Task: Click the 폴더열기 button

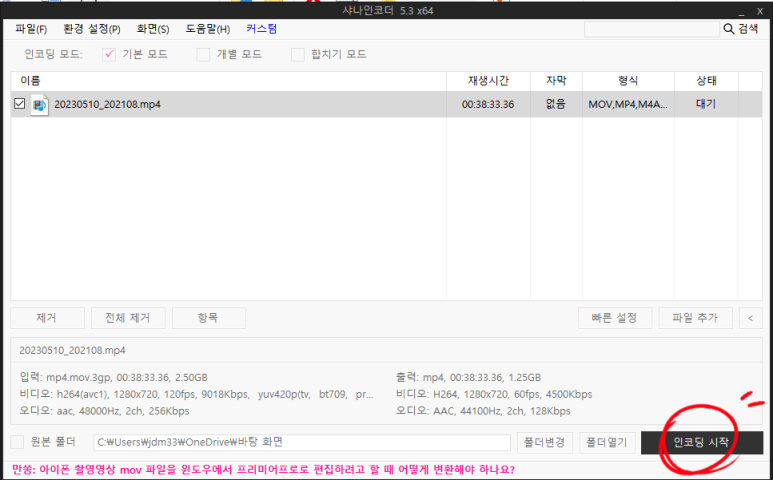Action: tap(606, 442)
